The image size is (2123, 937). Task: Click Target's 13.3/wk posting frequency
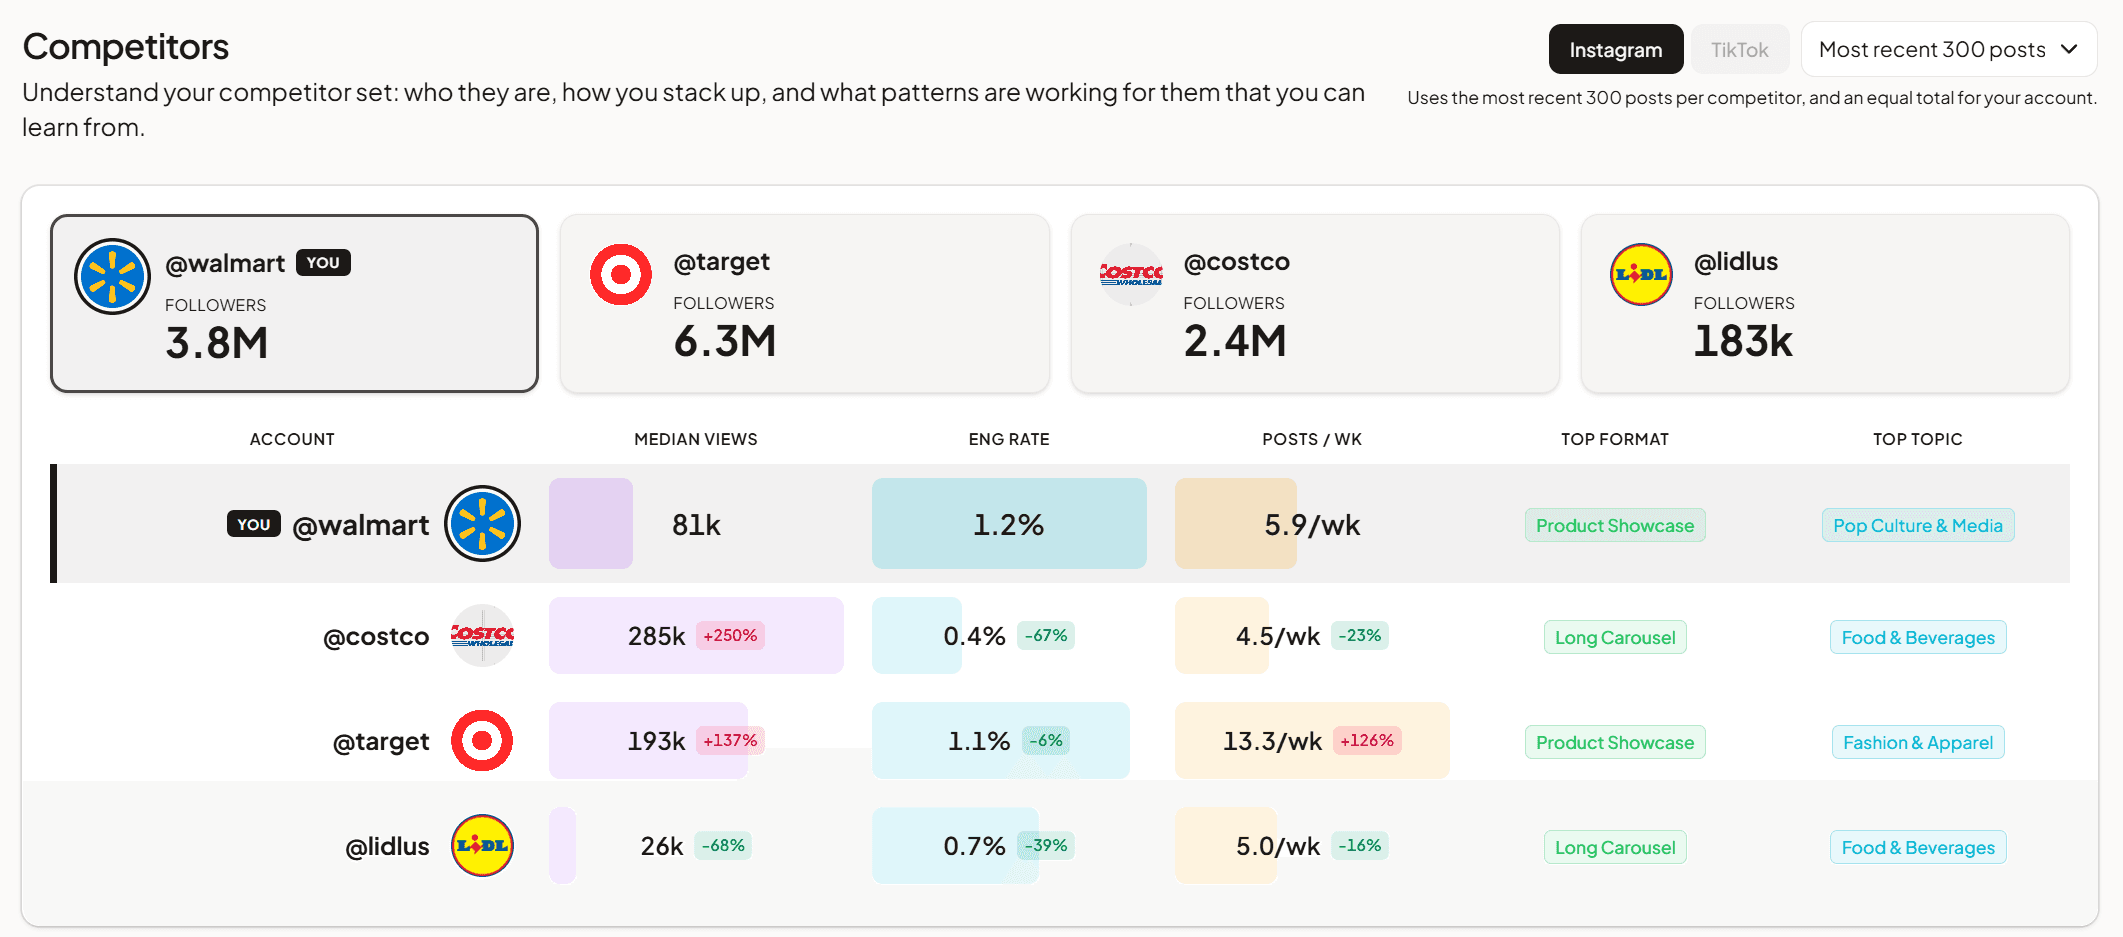[x=1272, y=741]
